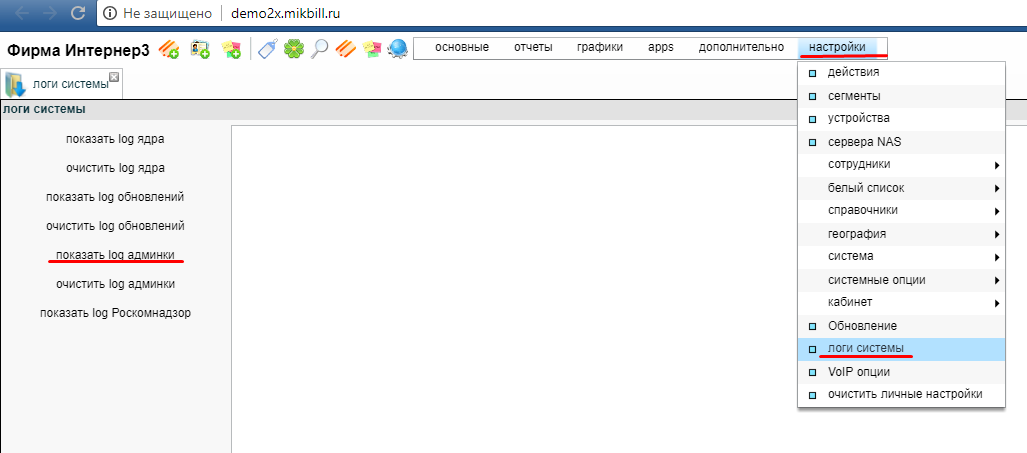Open search with the magnifier icon
Screen dimensions: 1027x453
[x=319, y=49]
